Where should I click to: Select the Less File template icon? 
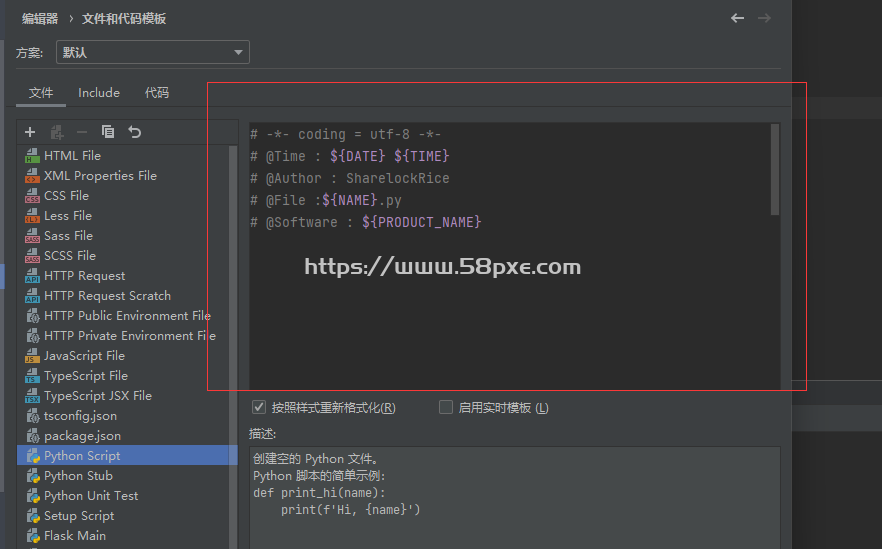[33, 215]
